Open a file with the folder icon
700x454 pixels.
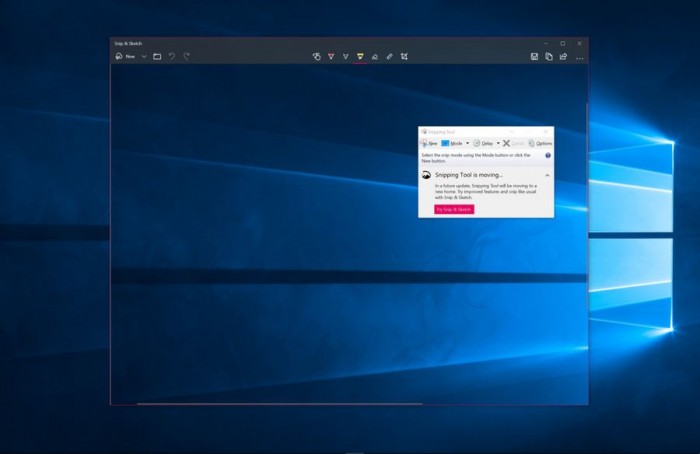(157, 56)
